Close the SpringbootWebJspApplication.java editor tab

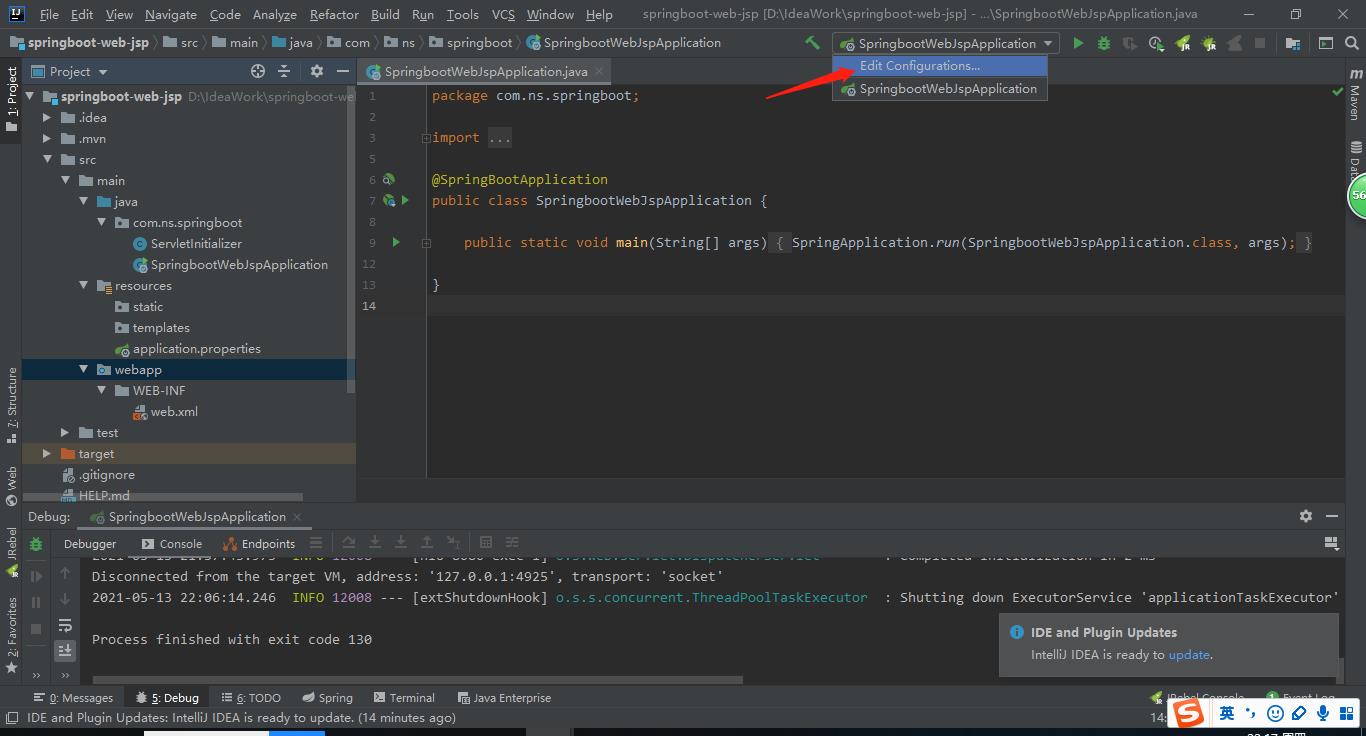point(599,71)
